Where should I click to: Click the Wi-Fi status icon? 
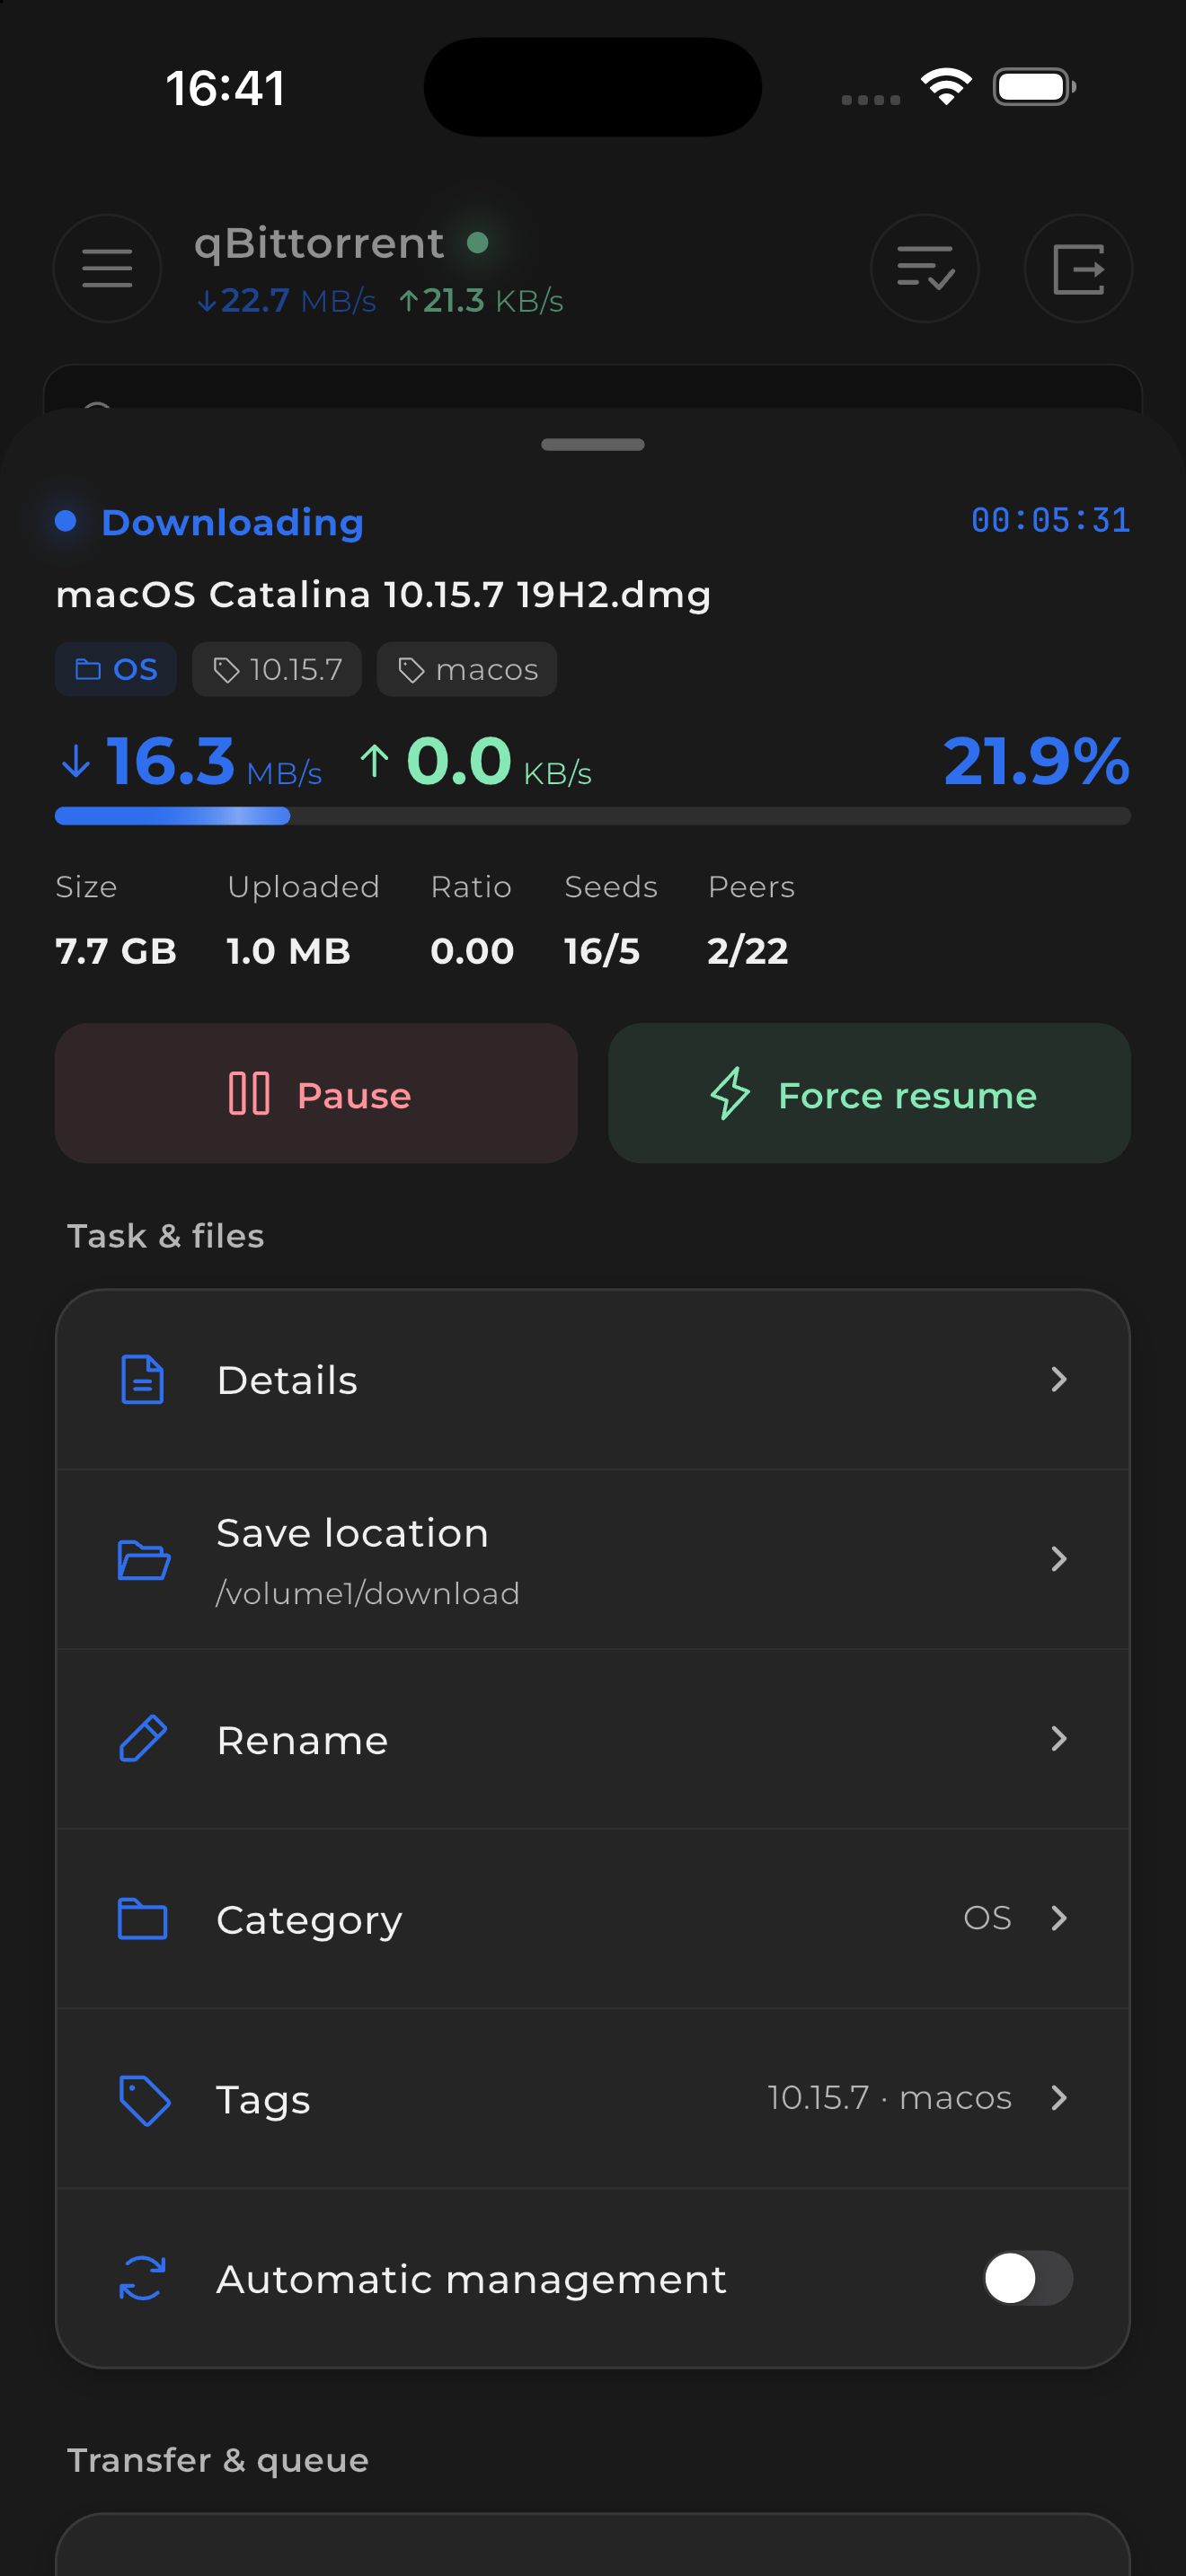tap(946, 87)
